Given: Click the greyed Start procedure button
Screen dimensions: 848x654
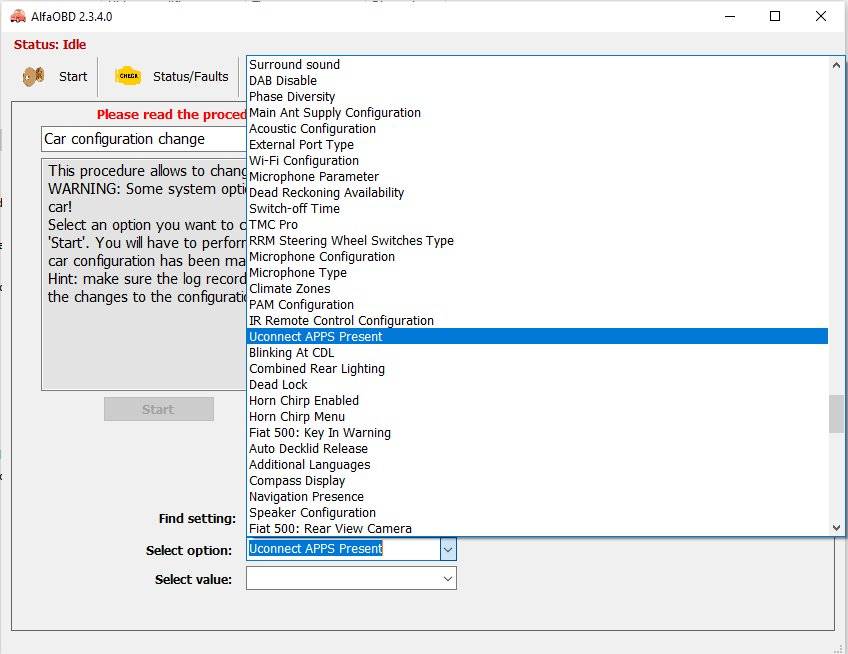Looking at the screenshot, I should [158, 409].
